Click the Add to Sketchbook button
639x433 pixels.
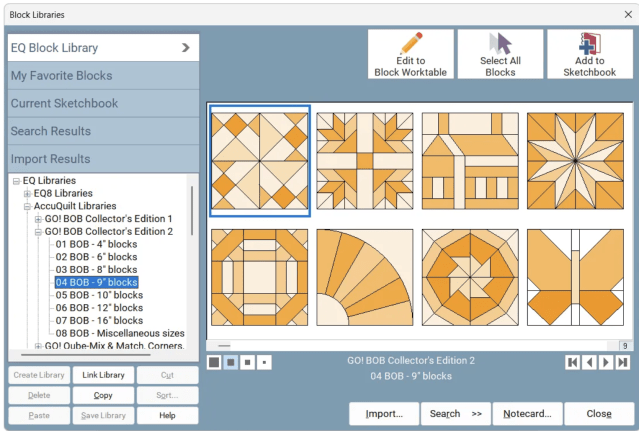click(589, 53)
